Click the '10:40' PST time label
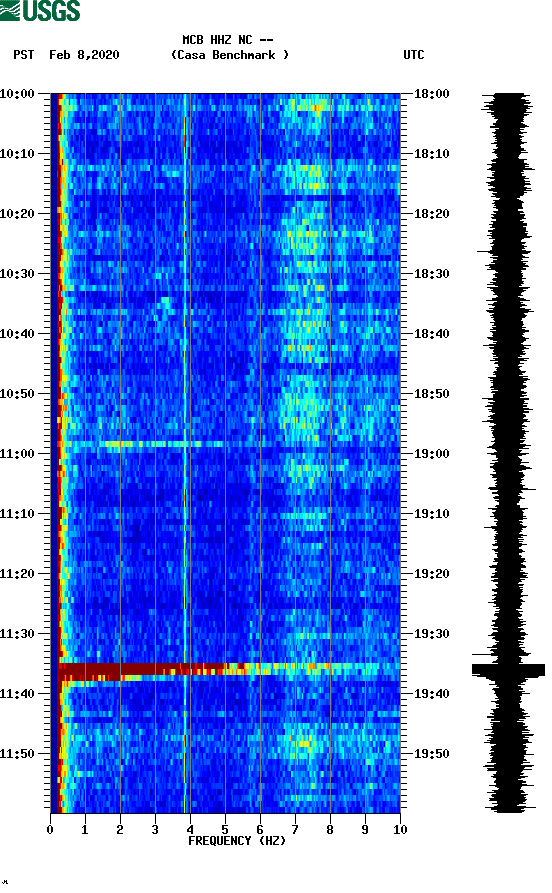This screenshot has width=552, height=893. point(17,334)
